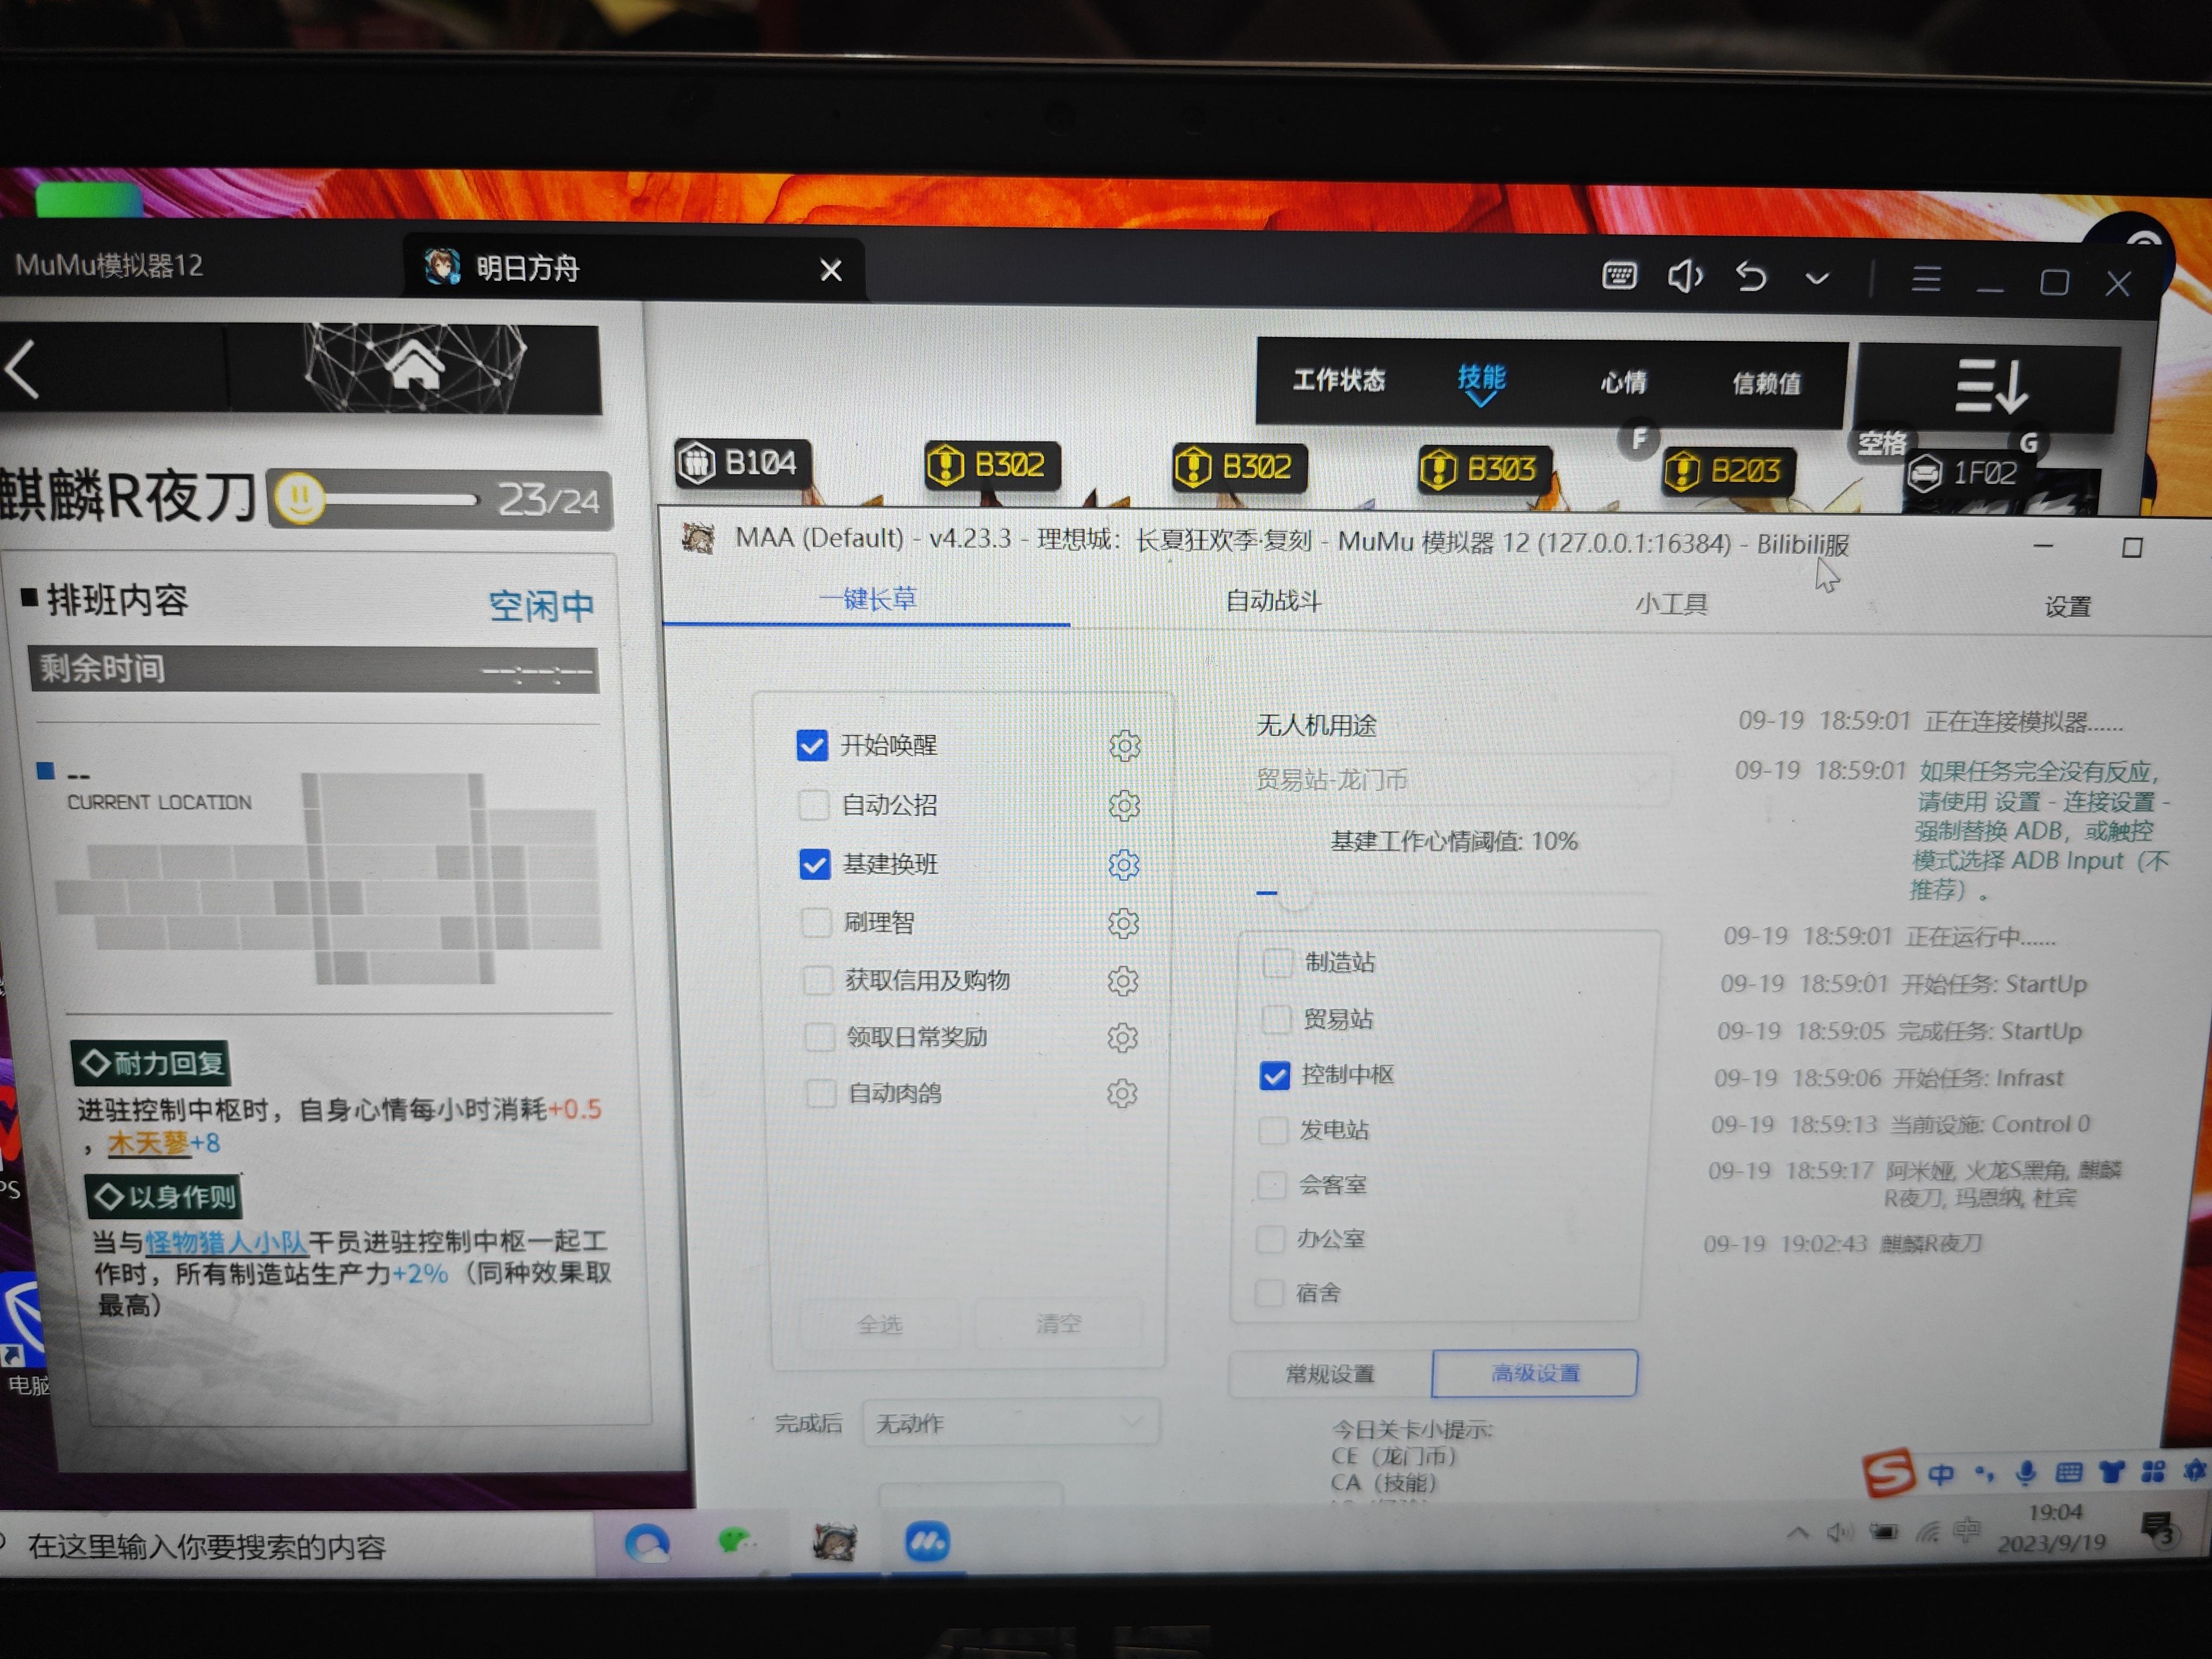Viewport: 2212px width, 1659px height.
Task: Switch to the 设置 tab
Action: point(2068,607)
